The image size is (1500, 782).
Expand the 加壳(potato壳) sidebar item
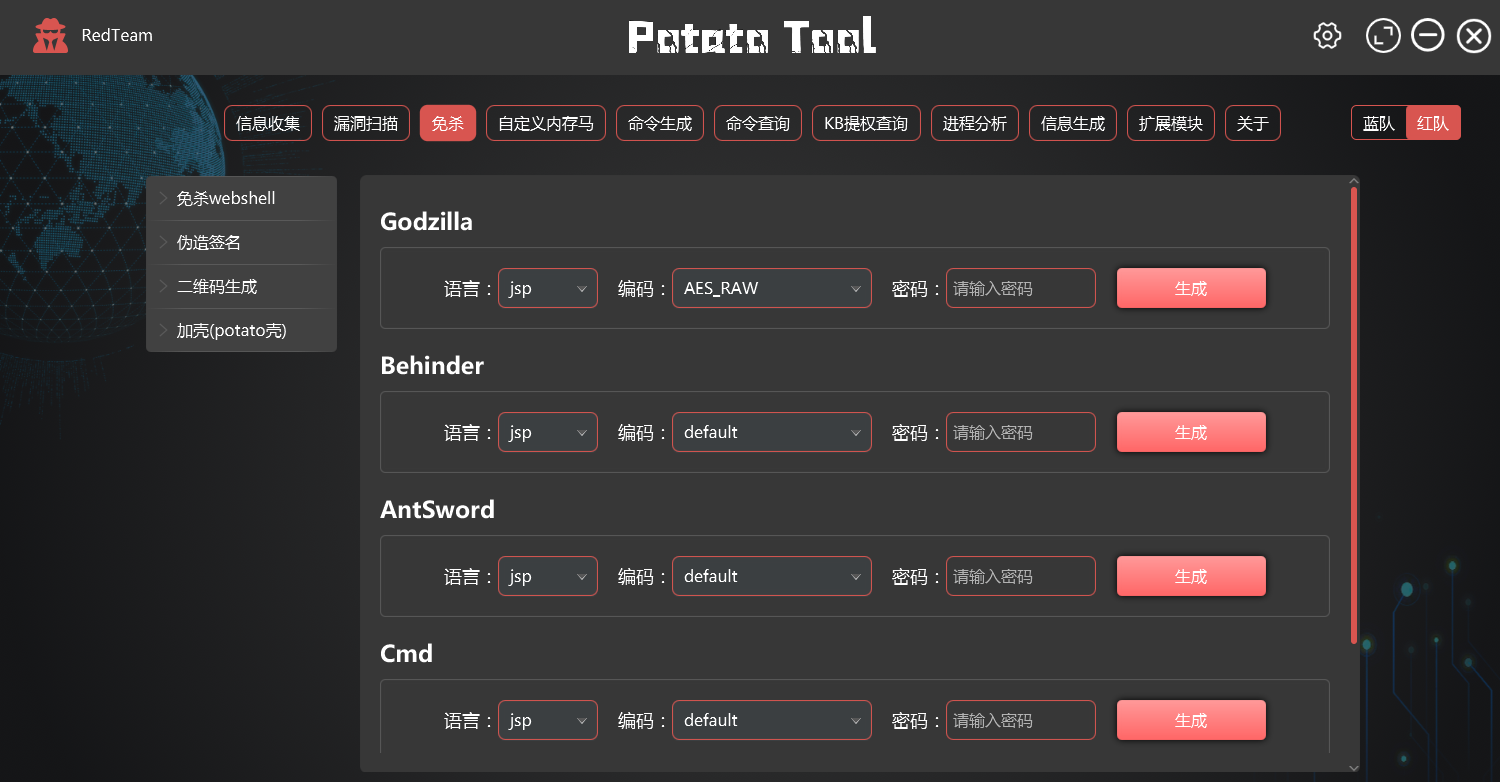[241, 330]
